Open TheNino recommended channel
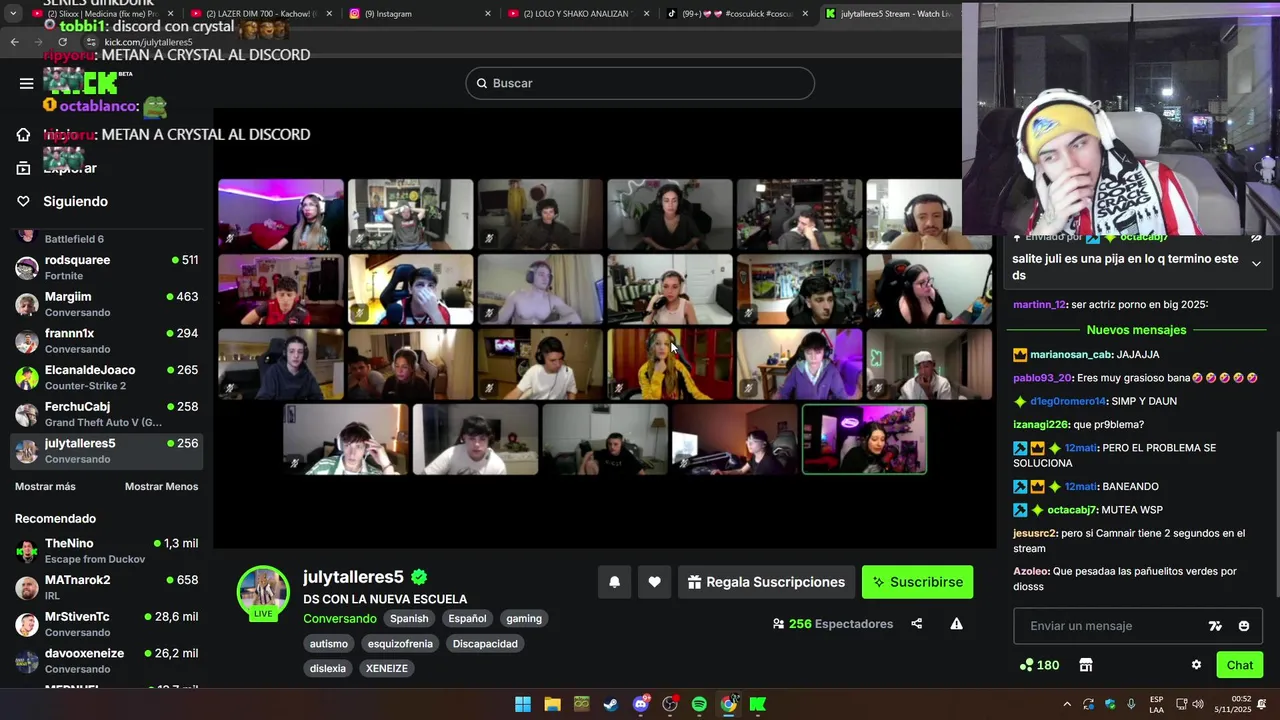The width and height of the screenshot is (1280, 720). (x=106, y=551)
